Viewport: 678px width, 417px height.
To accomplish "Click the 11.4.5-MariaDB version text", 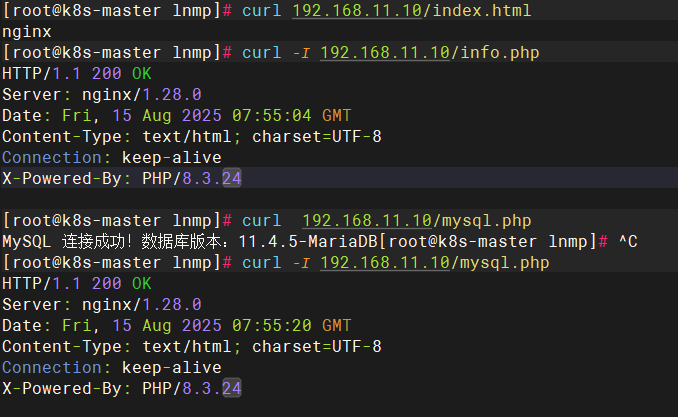I will 308,241.
